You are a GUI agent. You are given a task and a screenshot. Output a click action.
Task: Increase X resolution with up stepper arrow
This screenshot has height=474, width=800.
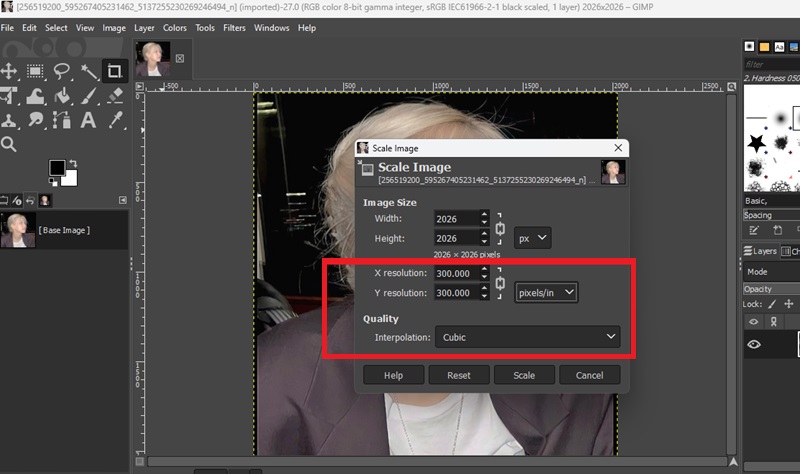tap(484, 269)
